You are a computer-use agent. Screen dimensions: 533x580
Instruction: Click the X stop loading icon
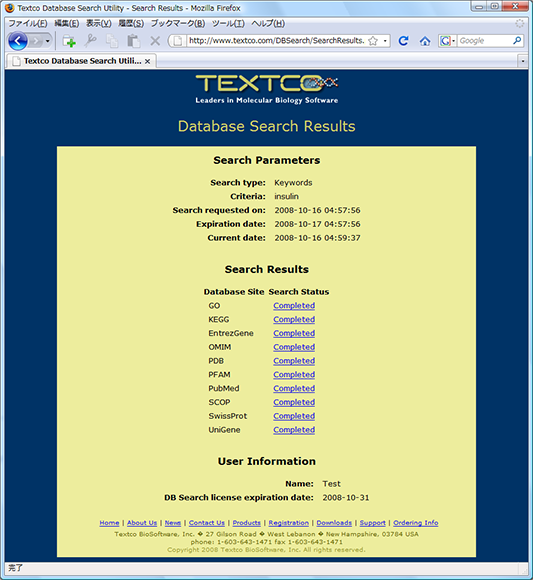[x=155, y=41]
